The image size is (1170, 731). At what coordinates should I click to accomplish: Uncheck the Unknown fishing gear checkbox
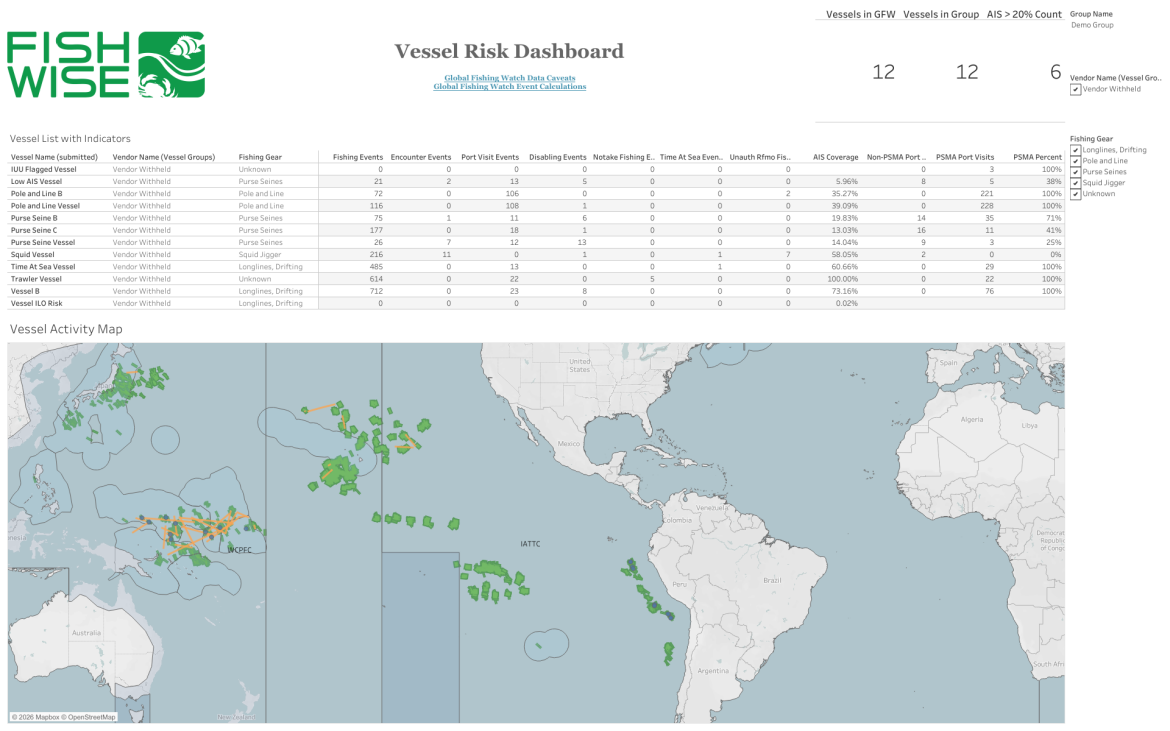1075,194
